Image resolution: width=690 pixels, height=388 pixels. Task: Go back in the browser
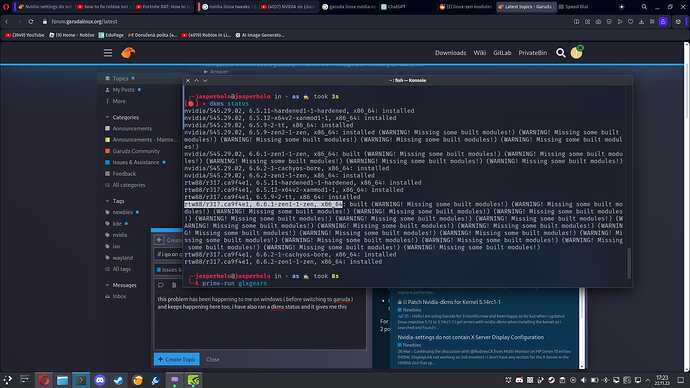pyautogui.click(x=7, y=22)
